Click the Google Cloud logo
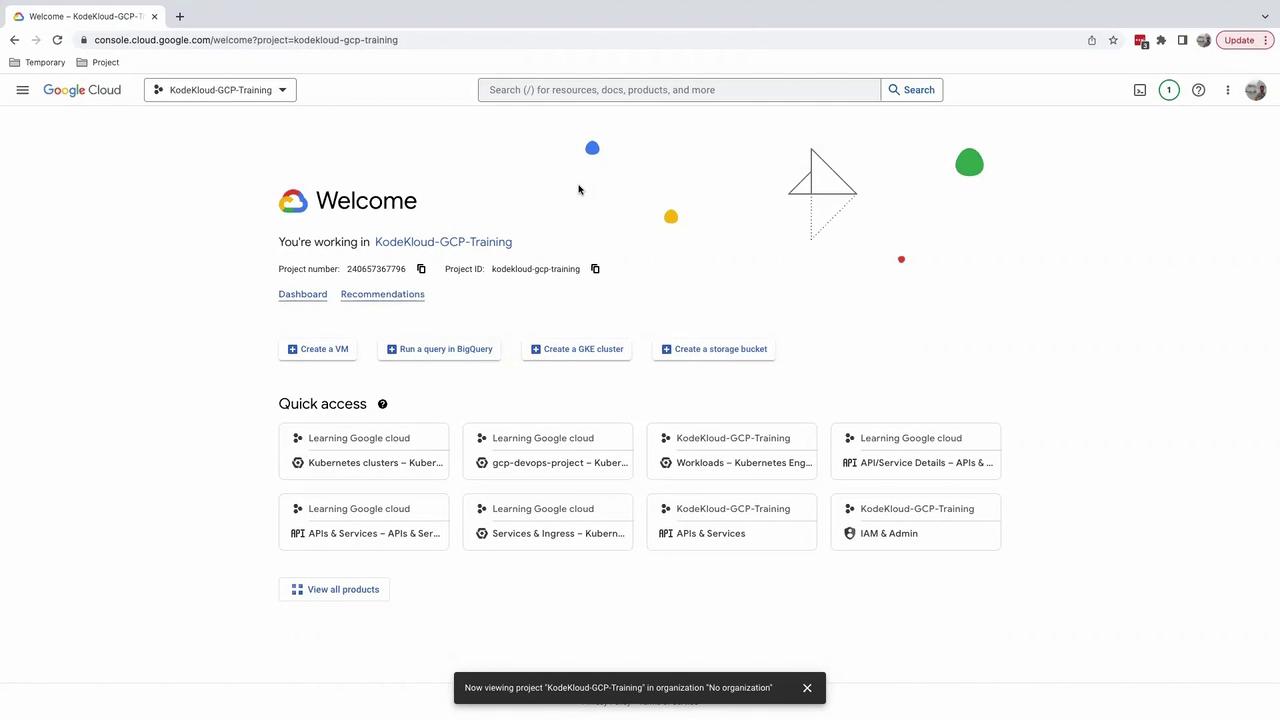The image size is (1280, 720). pos(82,90)
